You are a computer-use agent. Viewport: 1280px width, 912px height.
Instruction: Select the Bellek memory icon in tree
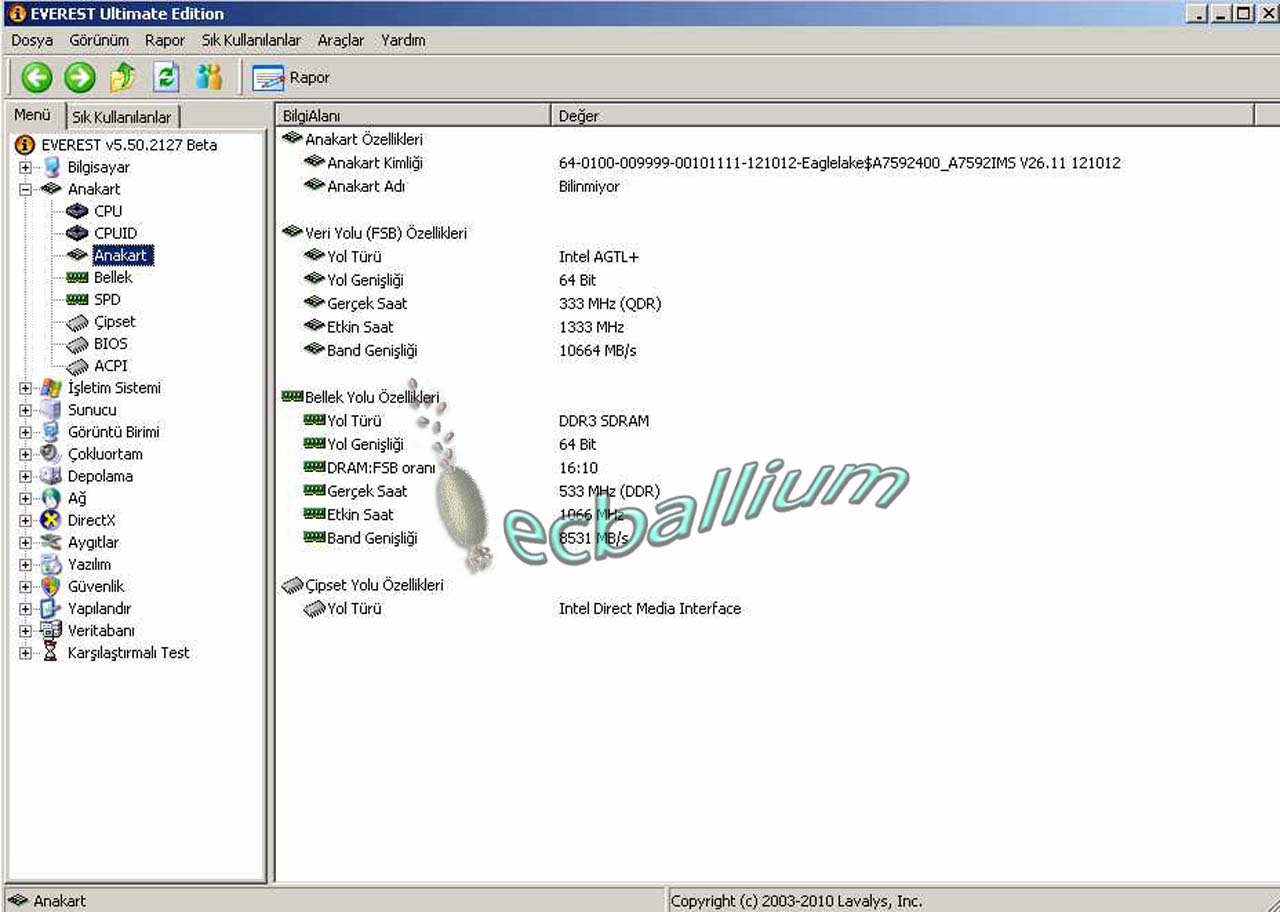pyautogui.click(x=77, y=277)
